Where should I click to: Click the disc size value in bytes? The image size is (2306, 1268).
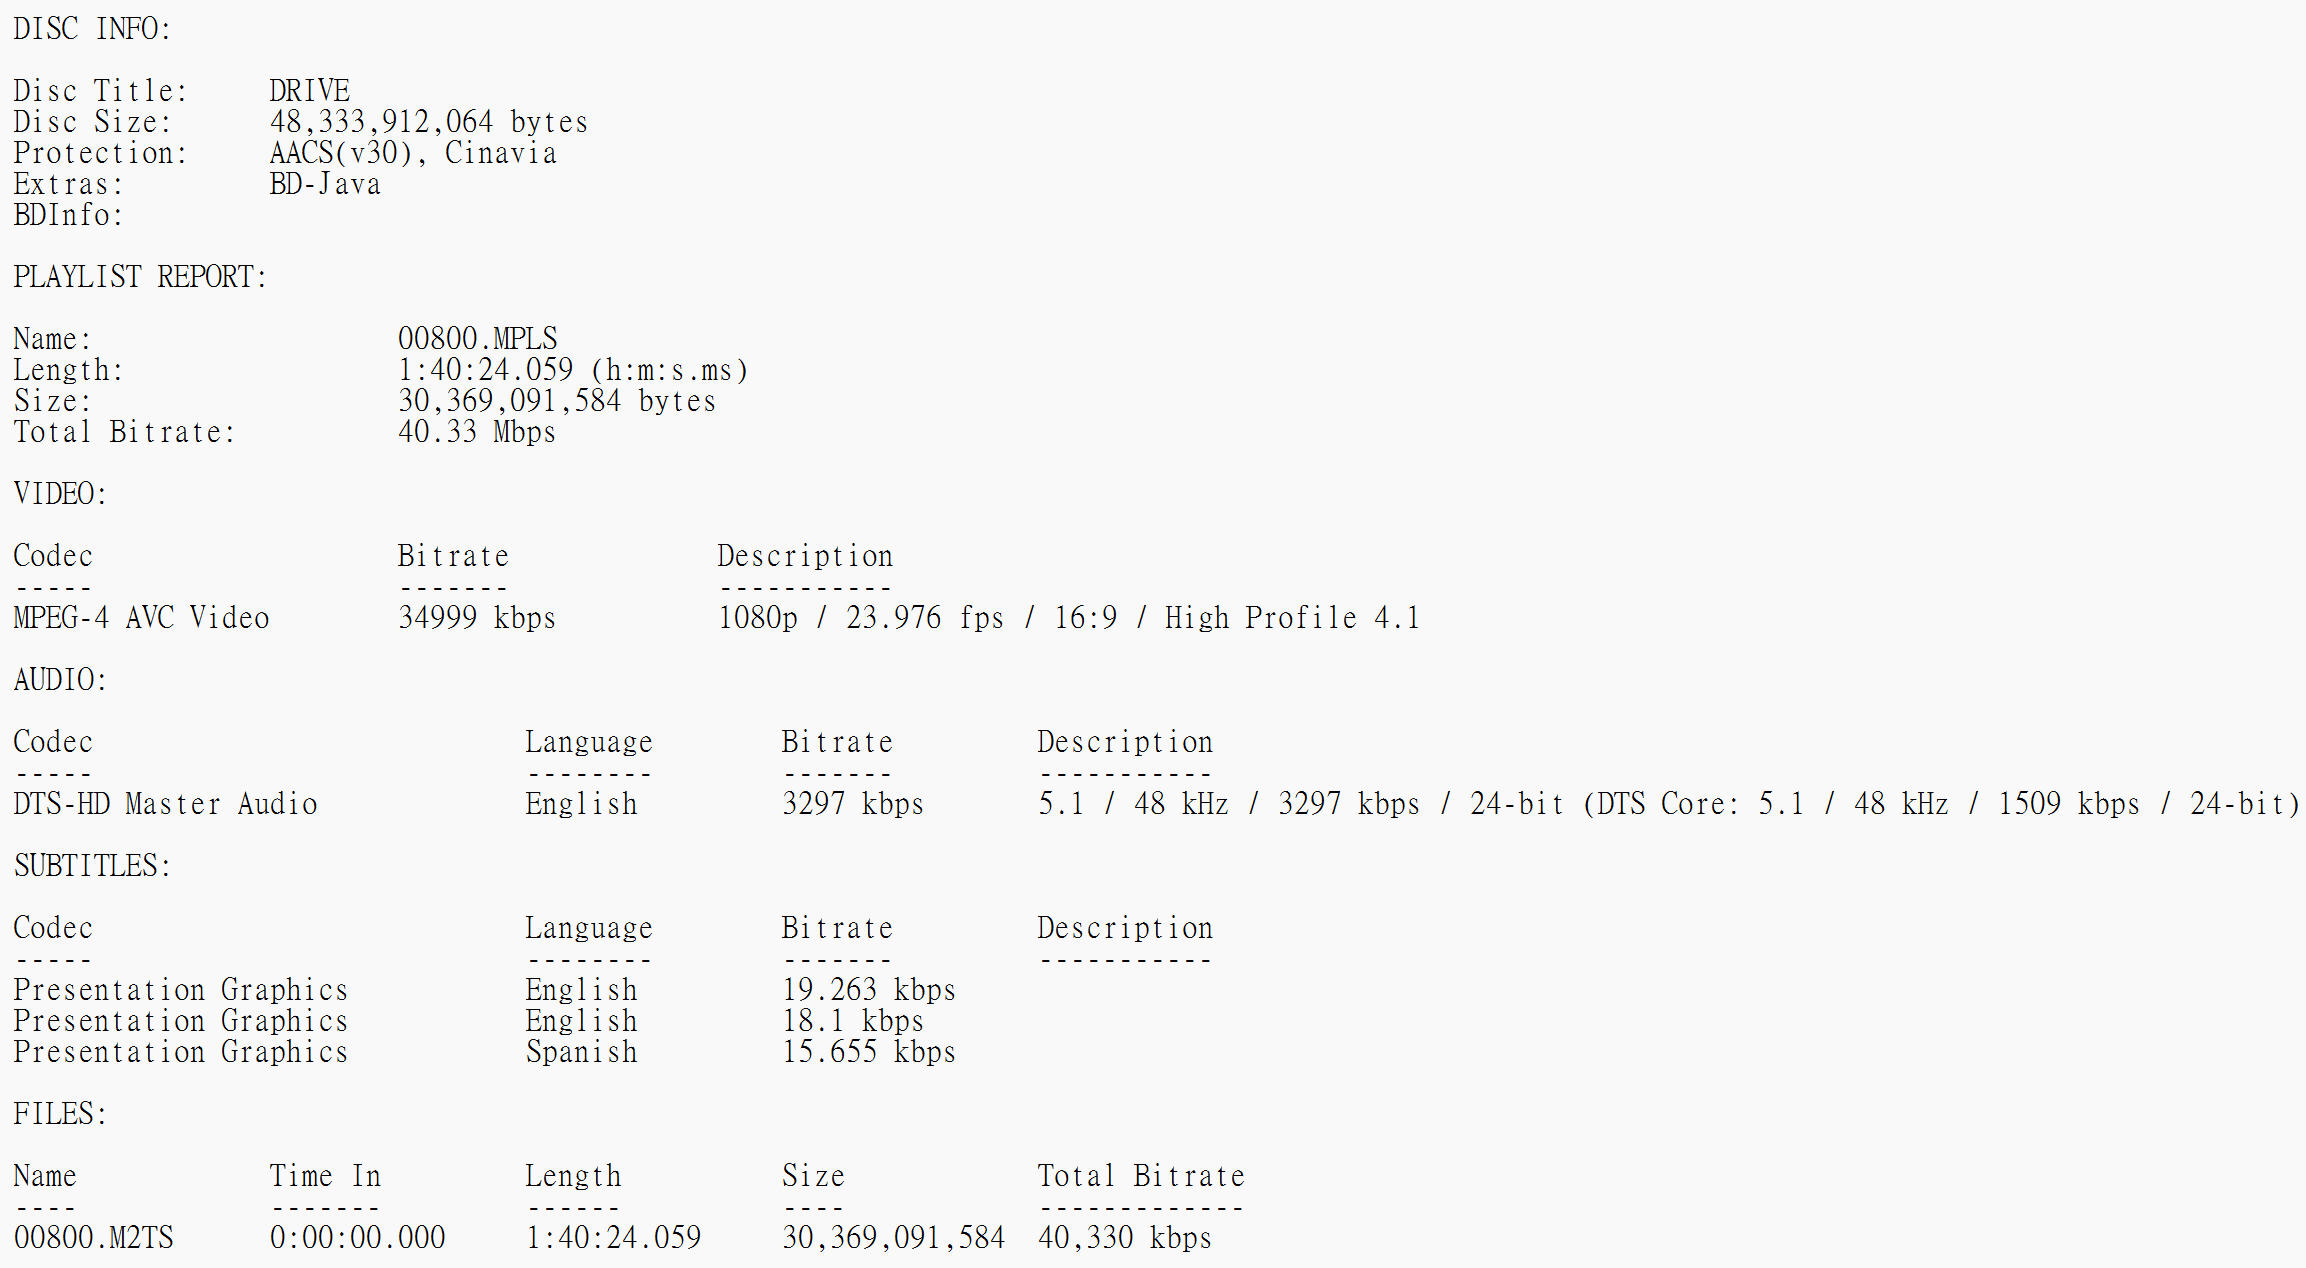pyautogui.click(x=428, y=122)
